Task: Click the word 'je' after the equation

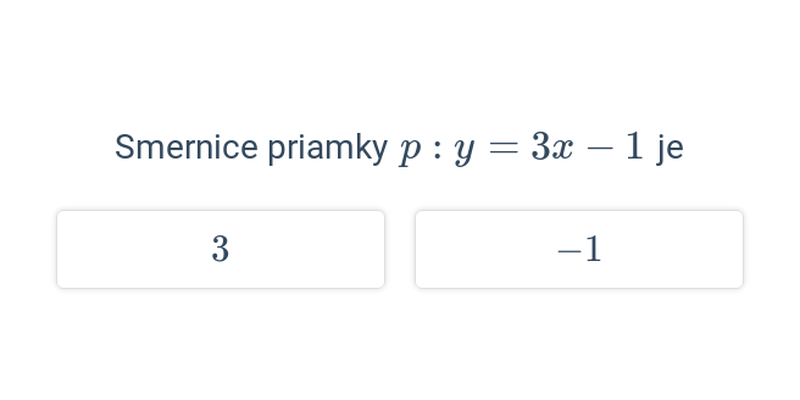Action: tap(669, 148)
